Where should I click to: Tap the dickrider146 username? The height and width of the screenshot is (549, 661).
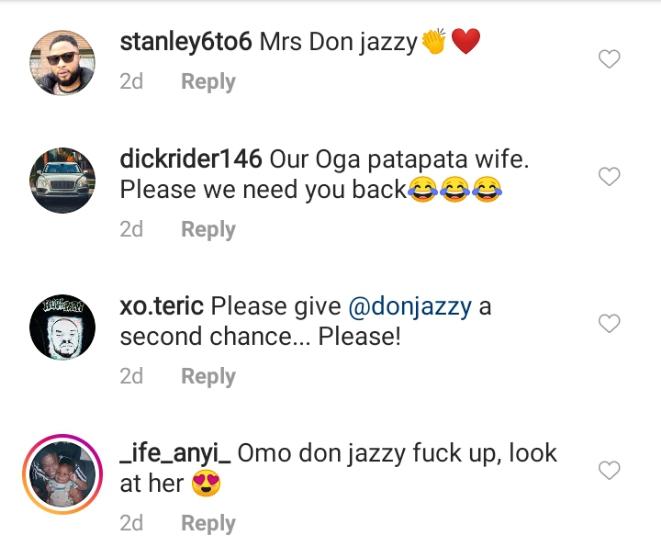point(191,159)
